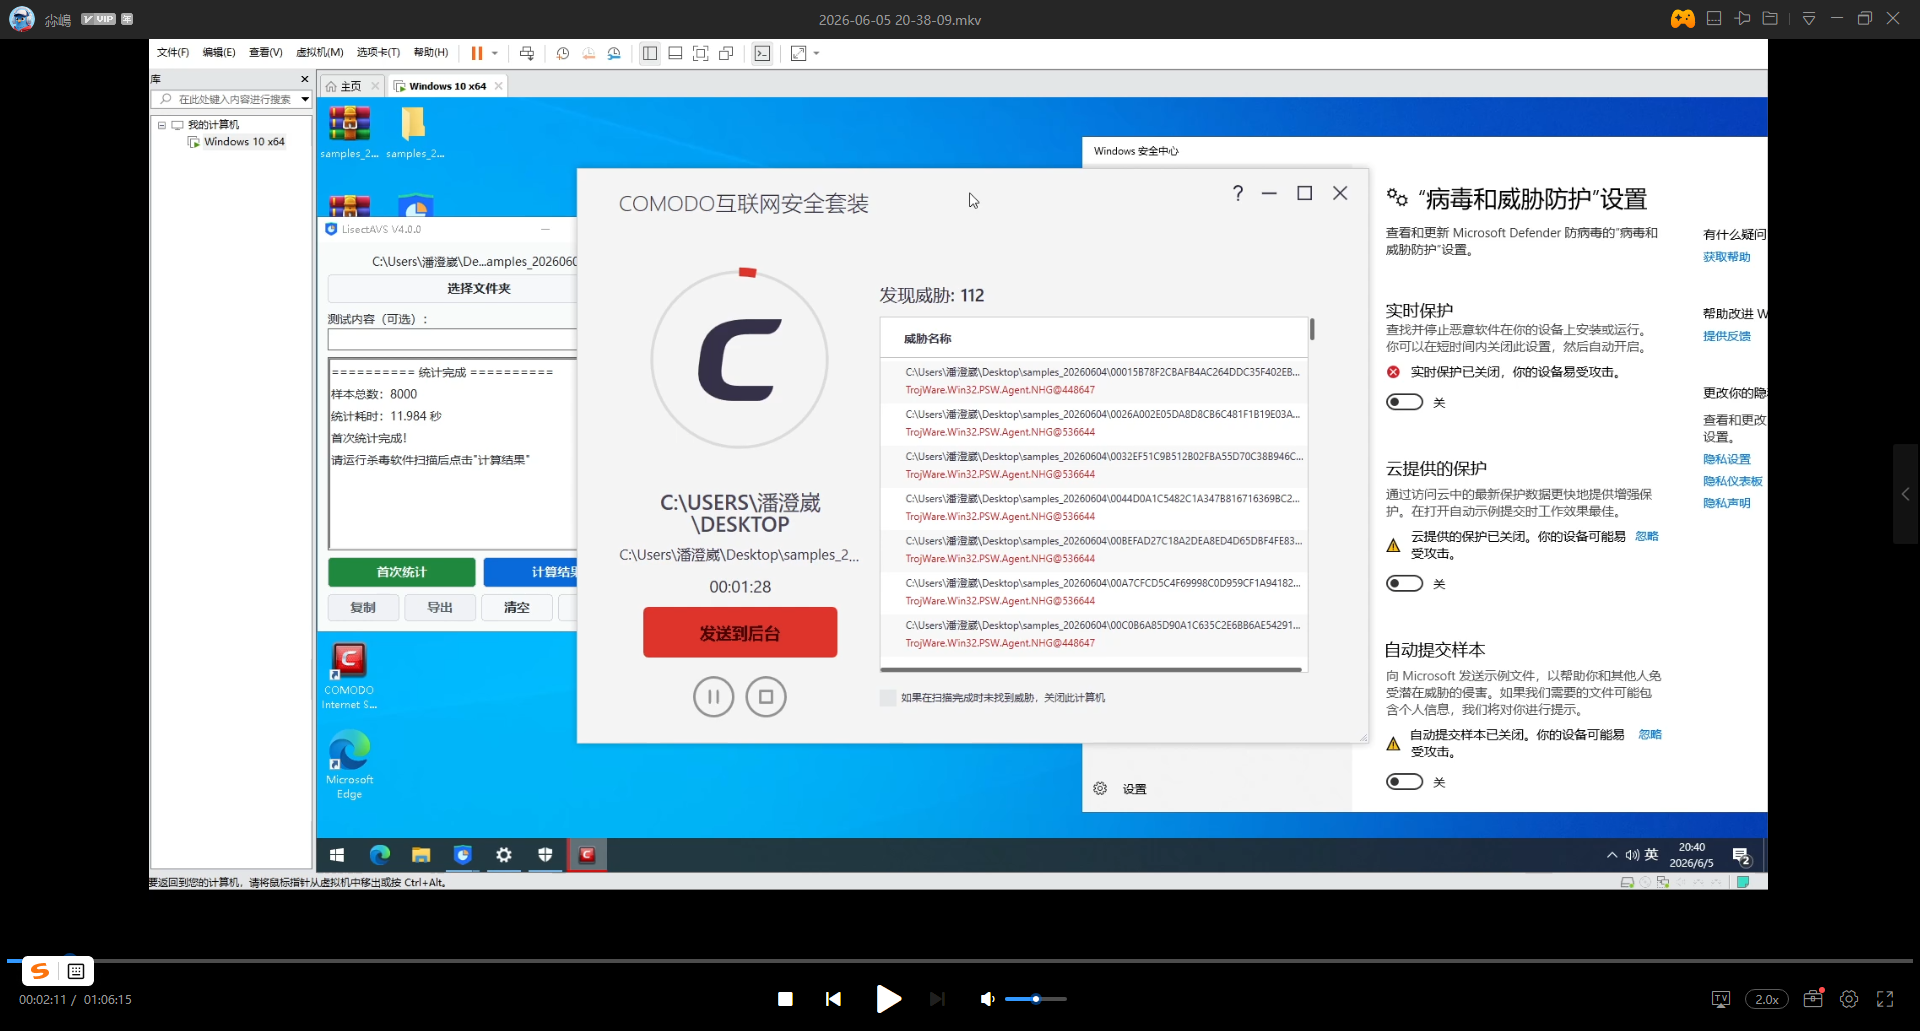Screen dimensions: 1920x1031
Task: Open the 选项卡(T) menu
Action: 378,53
